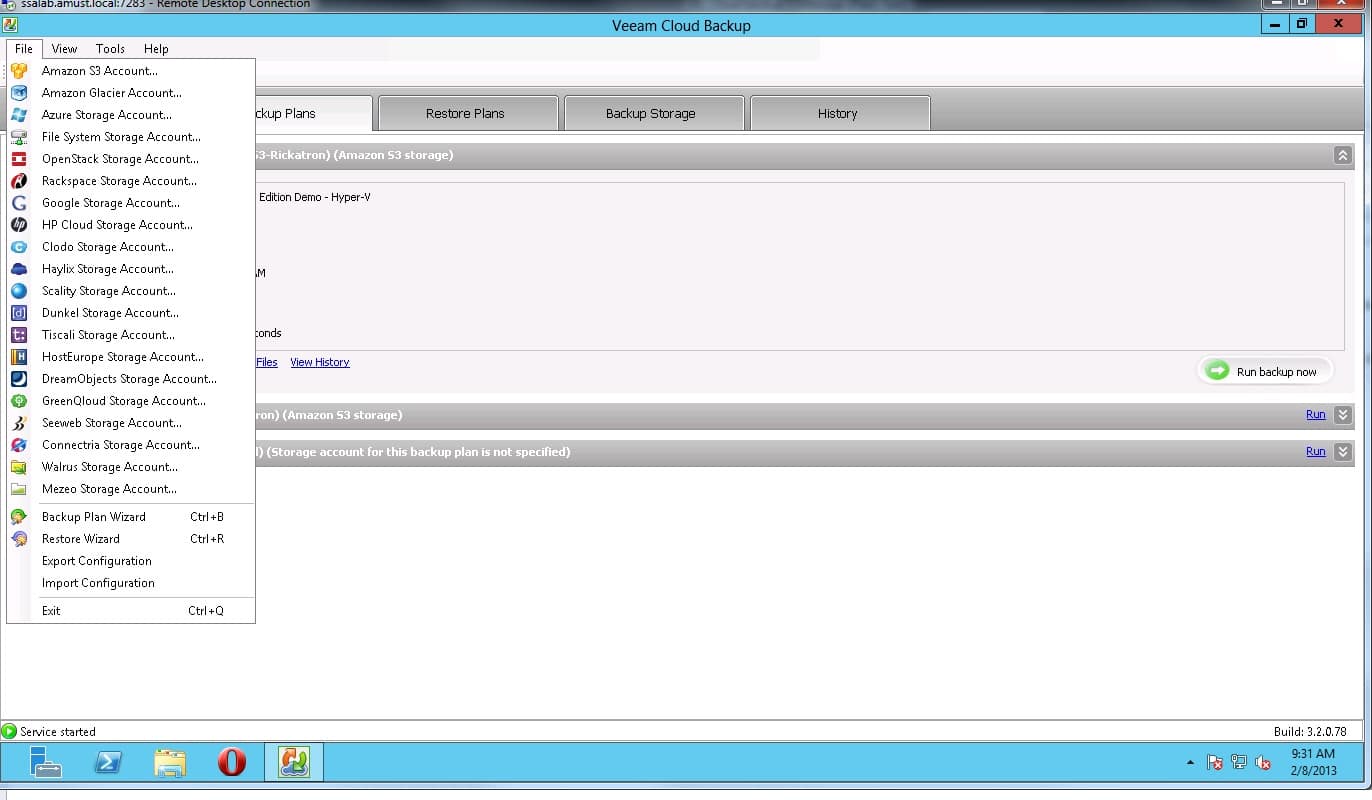Choose Azure Storage Account... menu entry
The height and width of the screenshot is (800, 1372).
point(131,115)
